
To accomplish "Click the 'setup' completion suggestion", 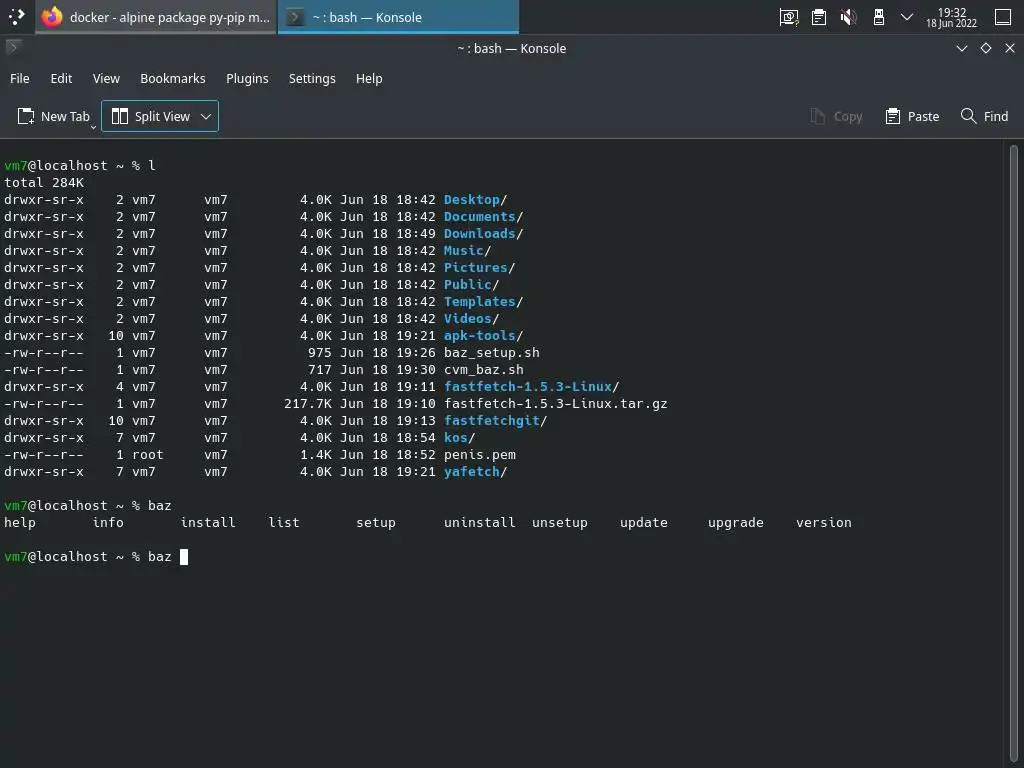I will coord(376,522).
